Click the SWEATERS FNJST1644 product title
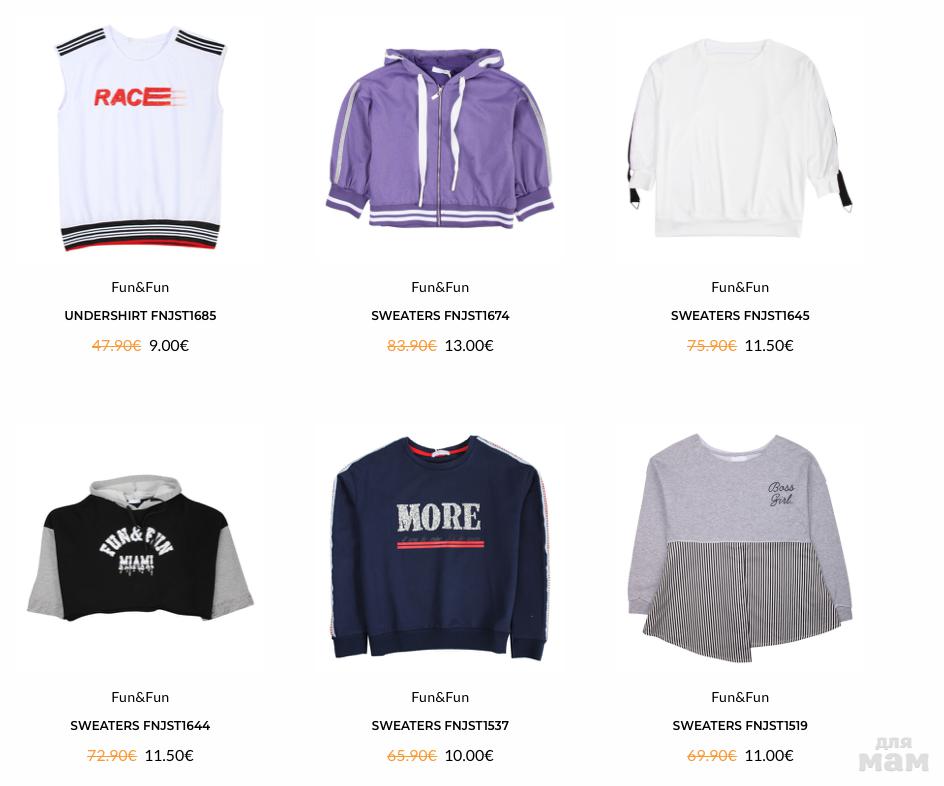 [x=140, y=725]
